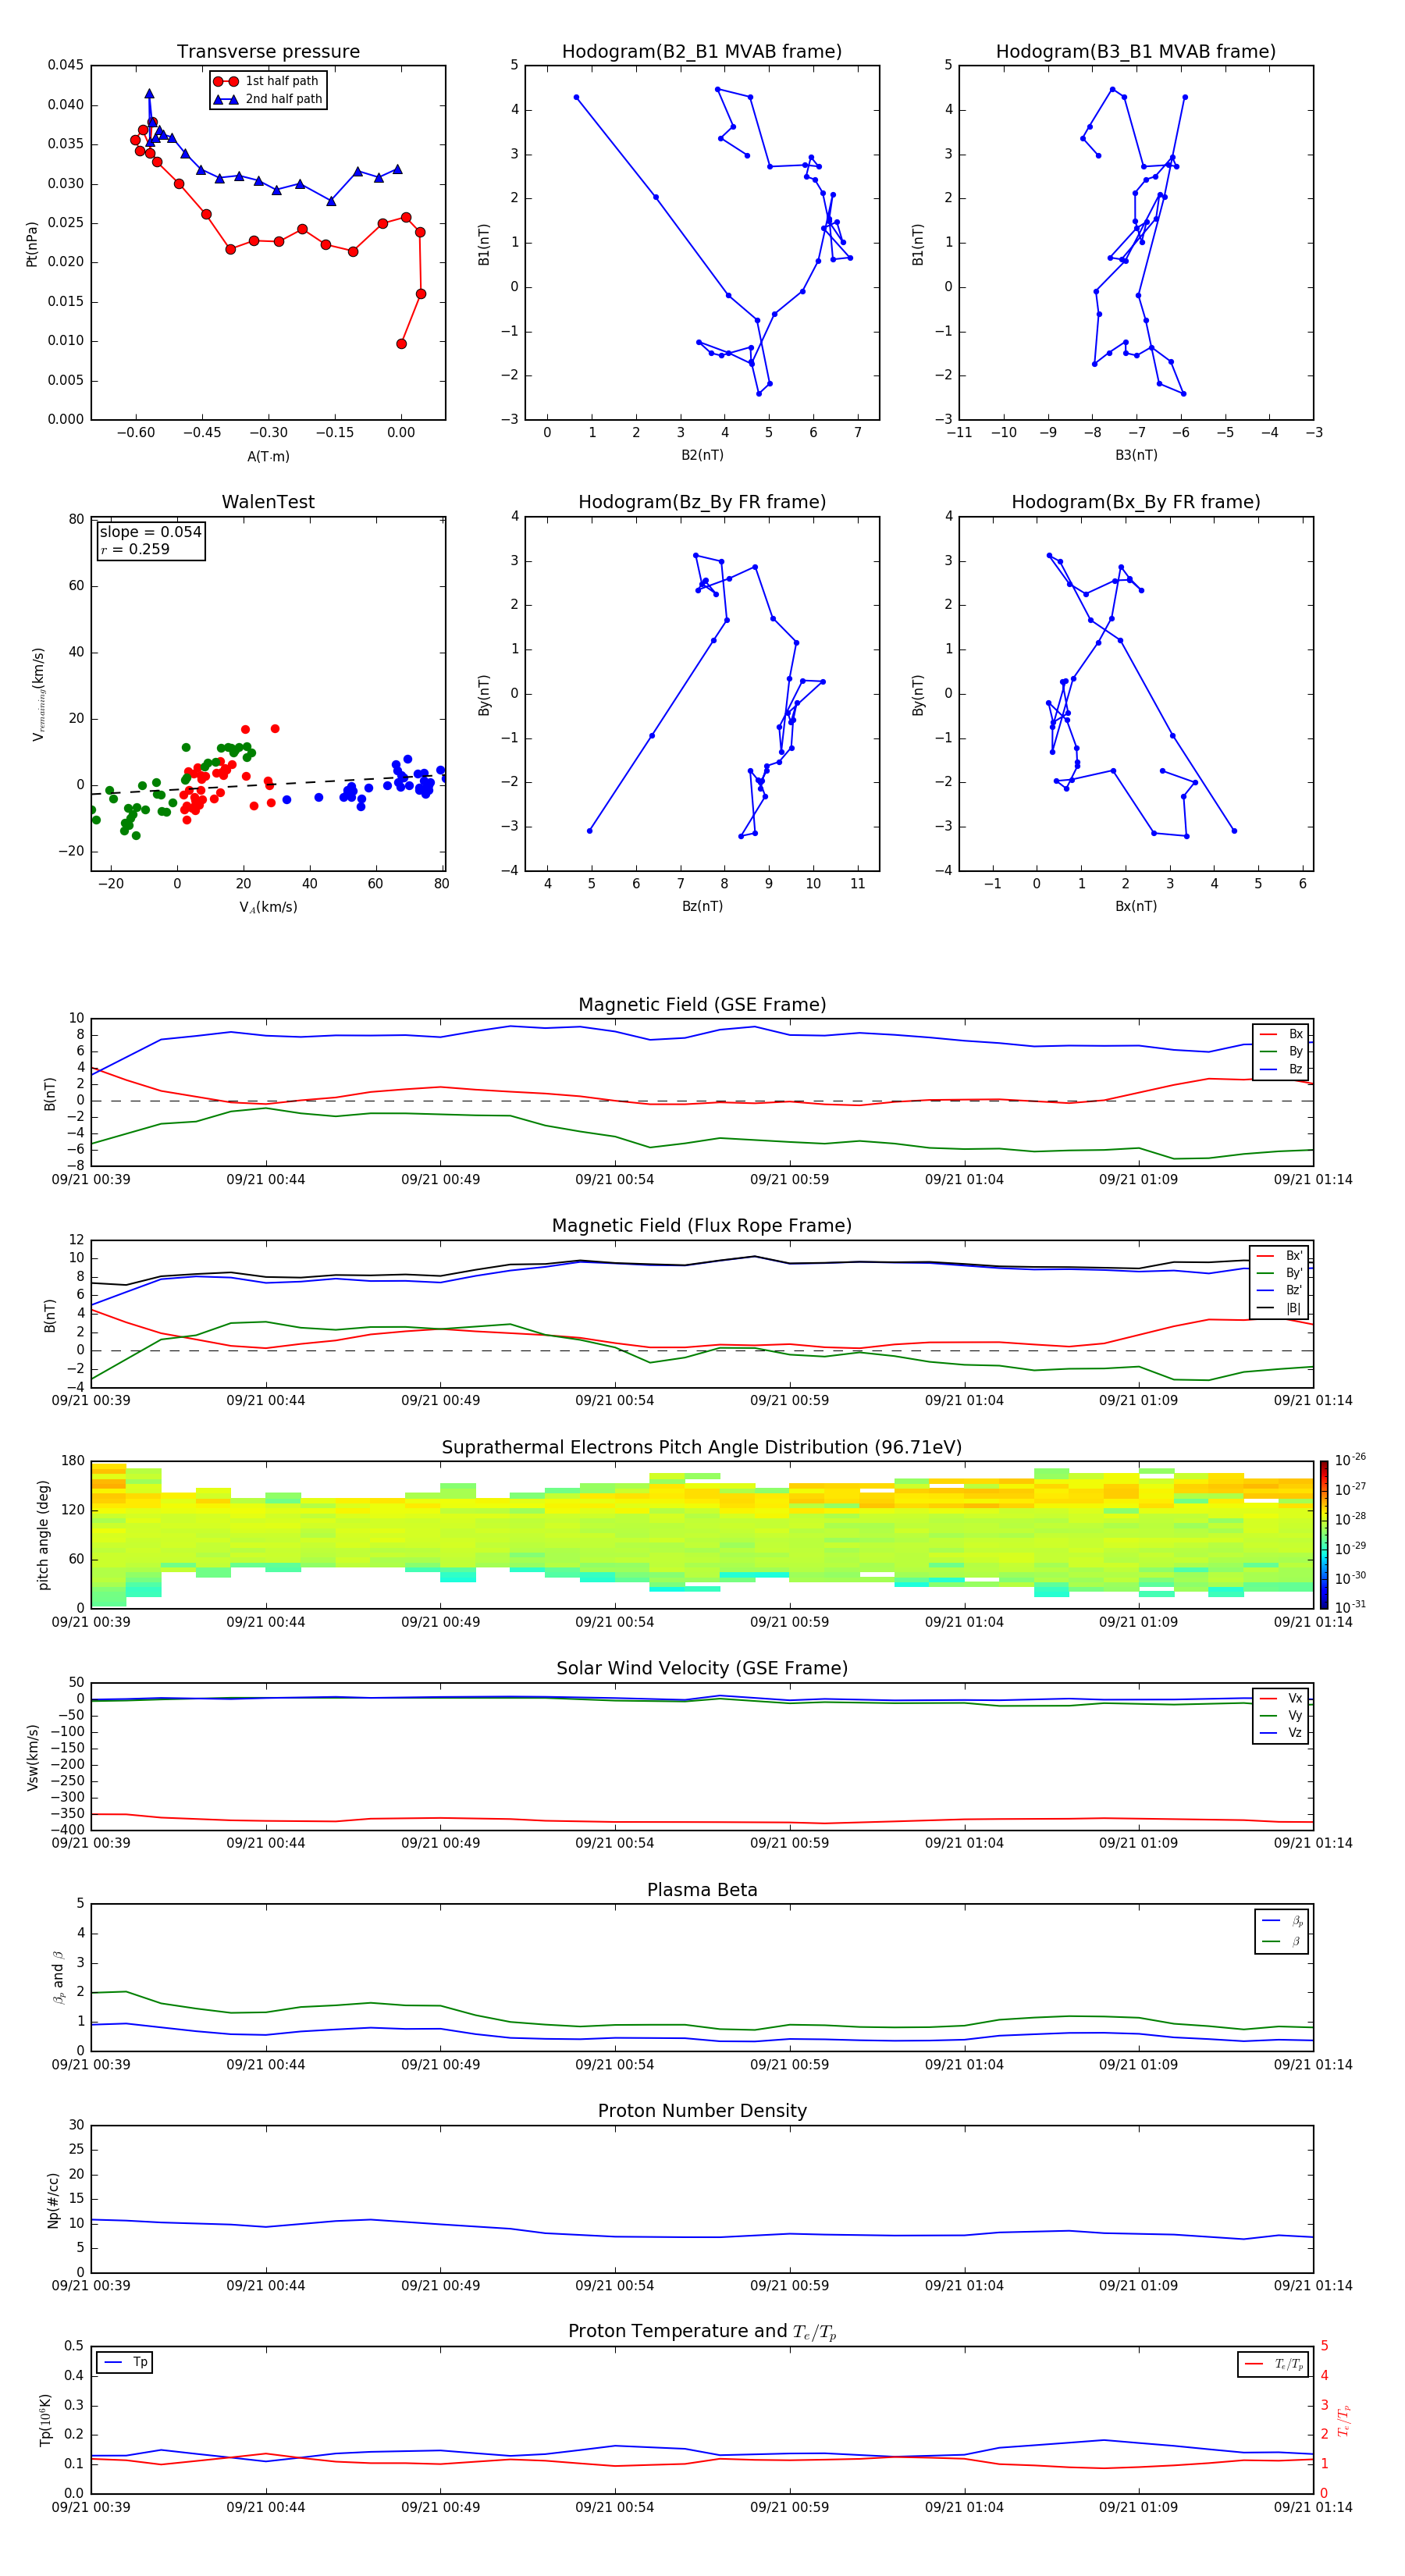Click the "Plasma Beta" panel title
This screenshot has width=1405, height=2576.
coord(702,1891)
